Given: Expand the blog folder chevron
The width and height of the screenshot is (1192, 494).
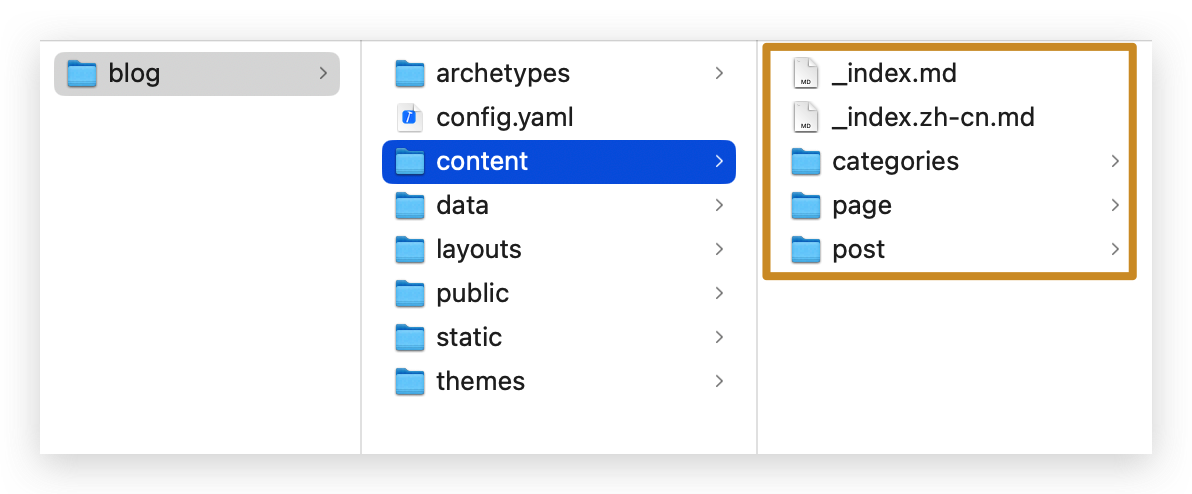Looking at the screenshot, I should point(322,73).
